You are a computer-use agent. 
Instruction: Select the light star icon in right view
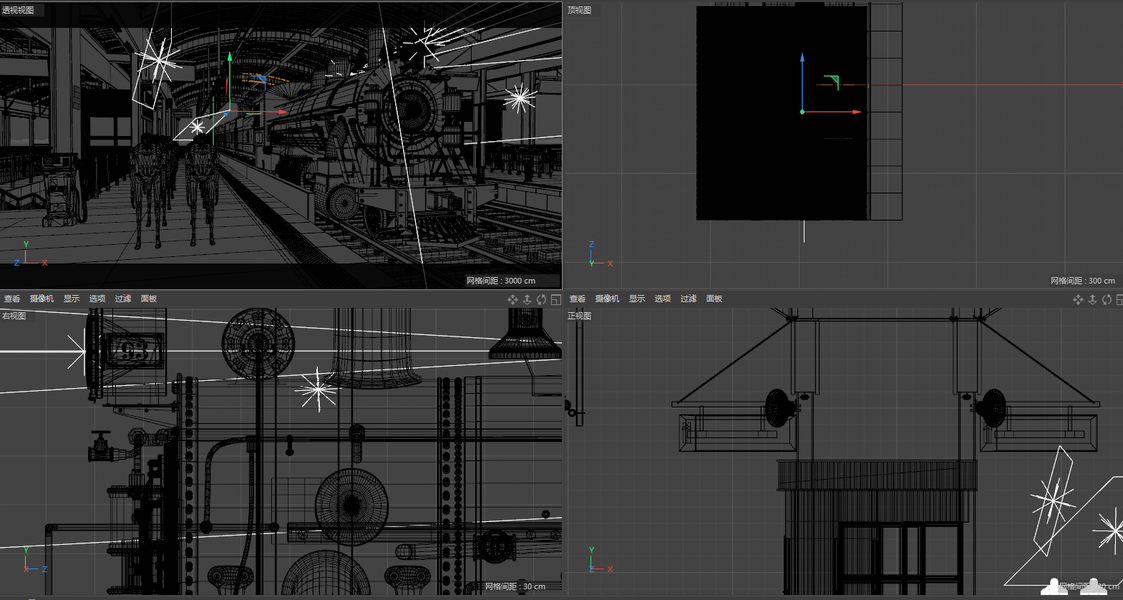tap(316, 390)
